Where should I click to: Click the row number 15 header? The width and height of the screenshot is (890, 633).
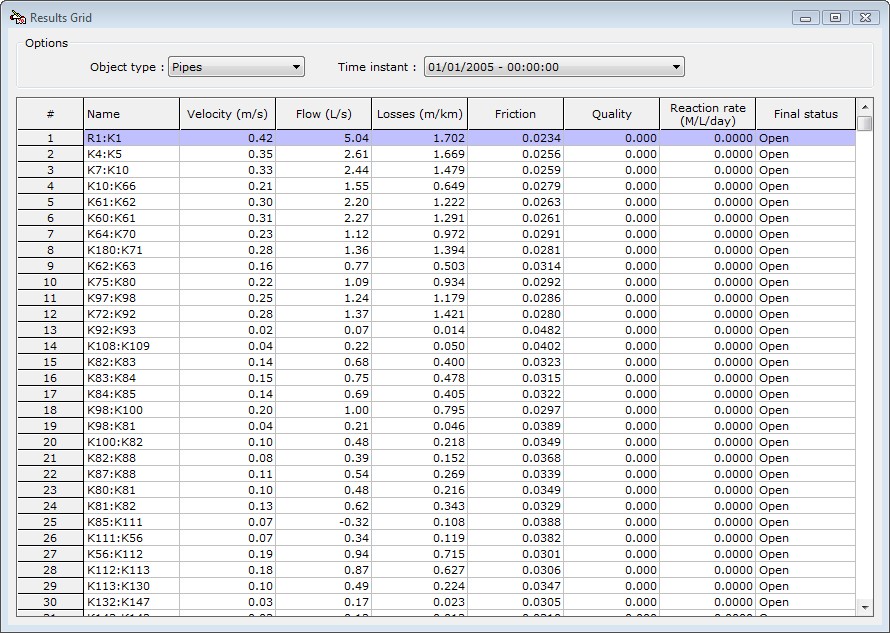tap(50, 362)
